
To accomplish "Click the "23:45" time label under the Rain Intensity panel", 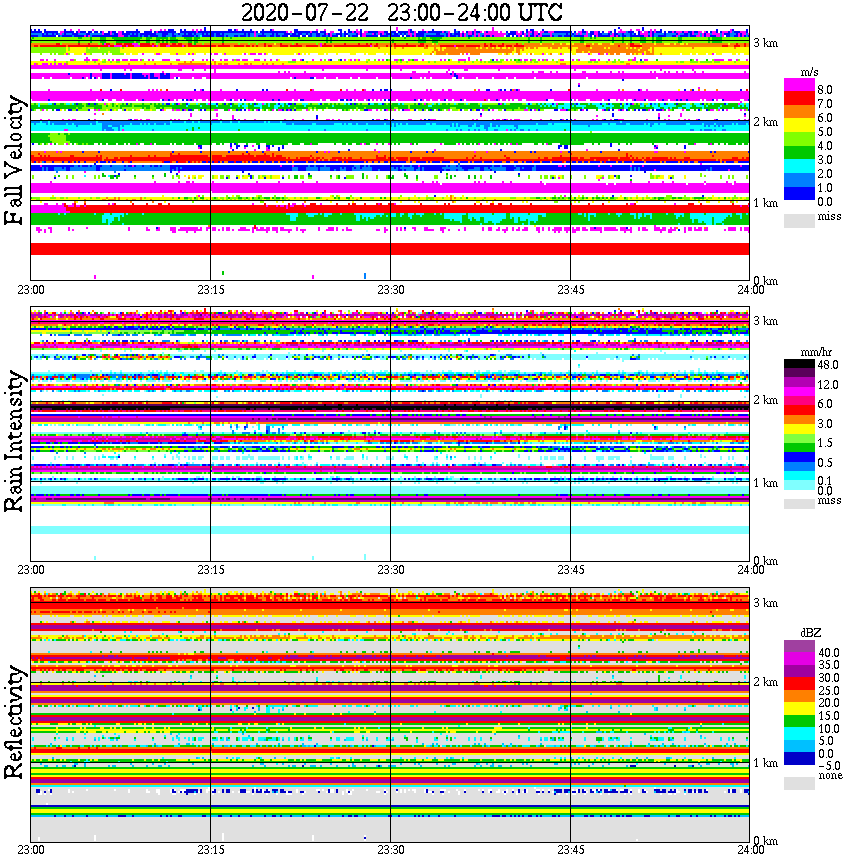I will [x=570, y=570].
